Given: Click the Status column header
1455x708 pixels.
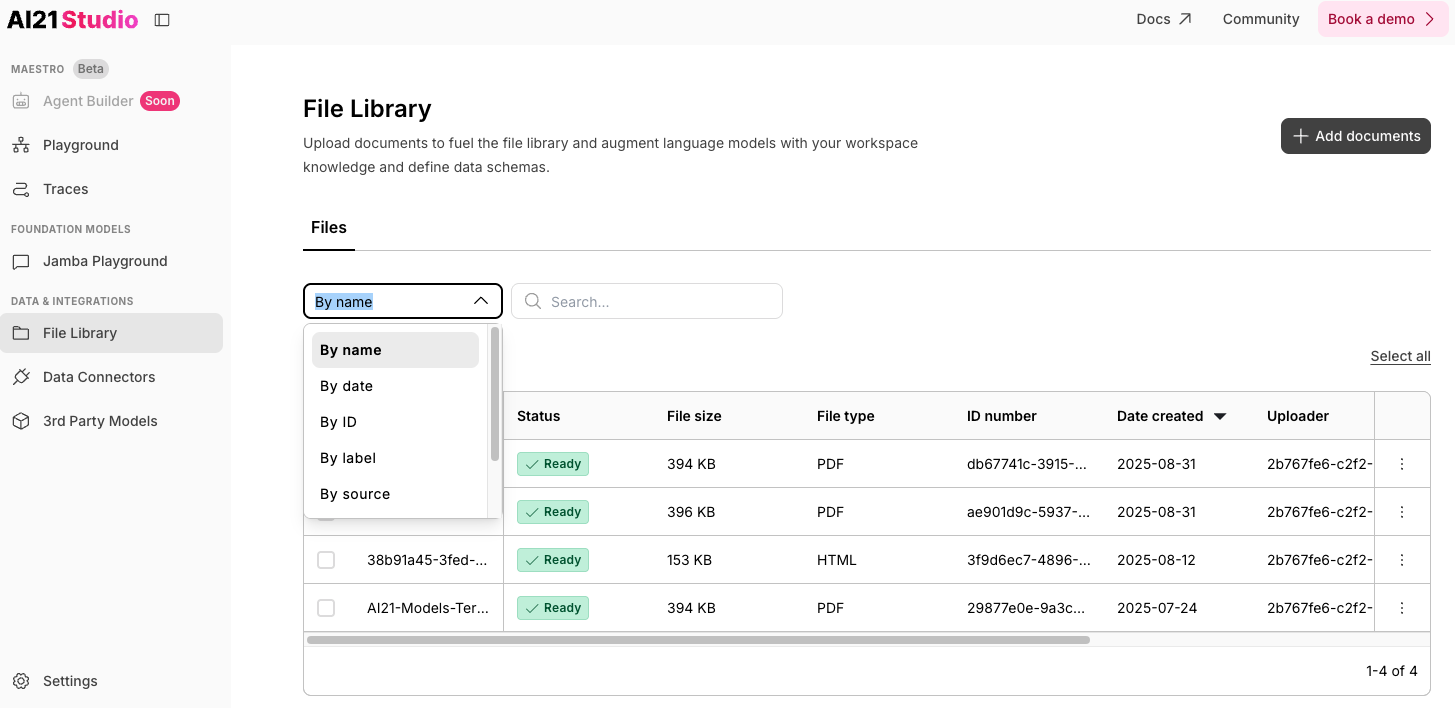Looking at the screenshot, I should pos(538,416).
